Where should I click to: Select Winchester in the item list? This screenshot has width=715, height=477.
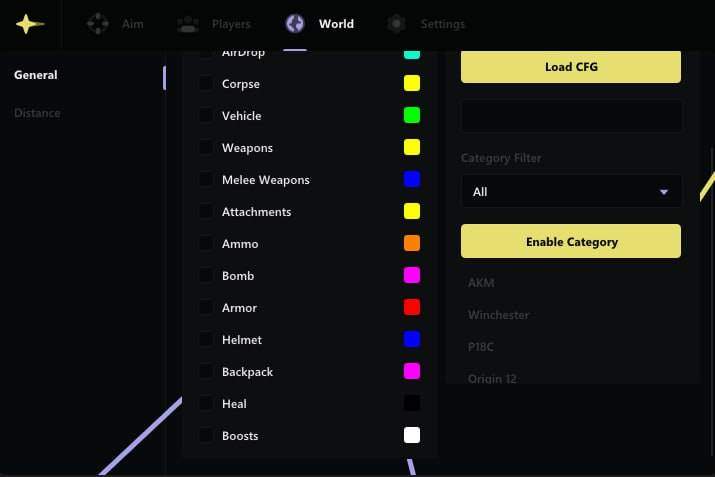tap(498, 315)
